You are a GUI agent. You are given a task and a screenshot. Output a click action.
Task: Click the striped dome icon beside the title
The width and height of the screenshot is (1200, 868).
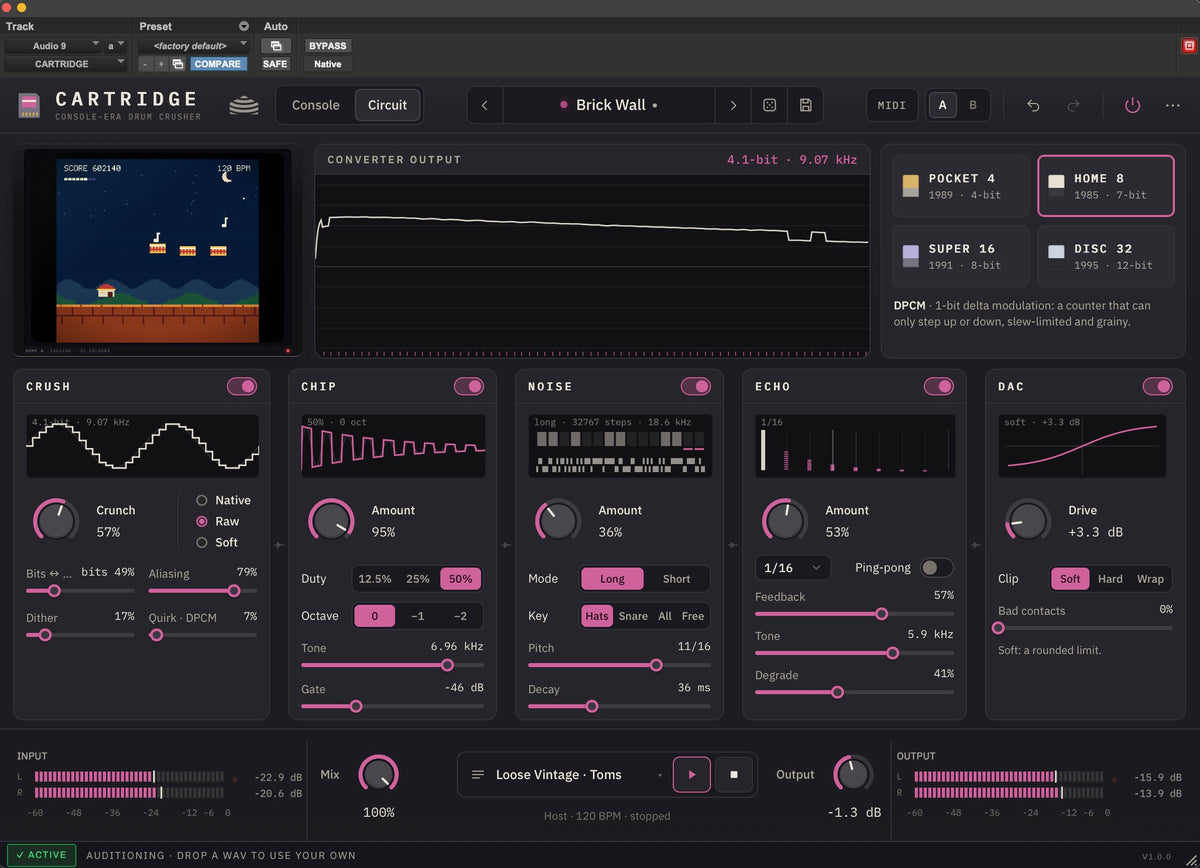[244, 105]
